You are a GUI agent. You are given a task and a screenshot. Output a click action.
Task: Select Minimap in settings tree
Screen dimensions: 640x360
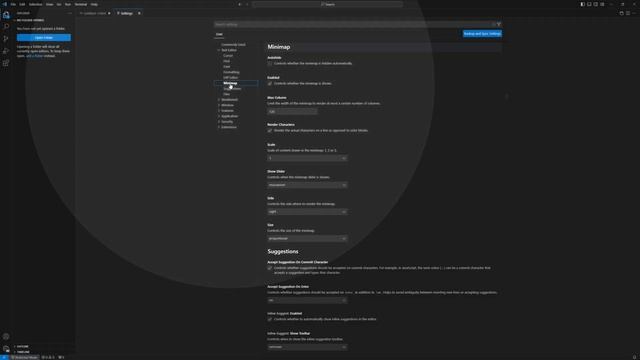tap(230, 83)
